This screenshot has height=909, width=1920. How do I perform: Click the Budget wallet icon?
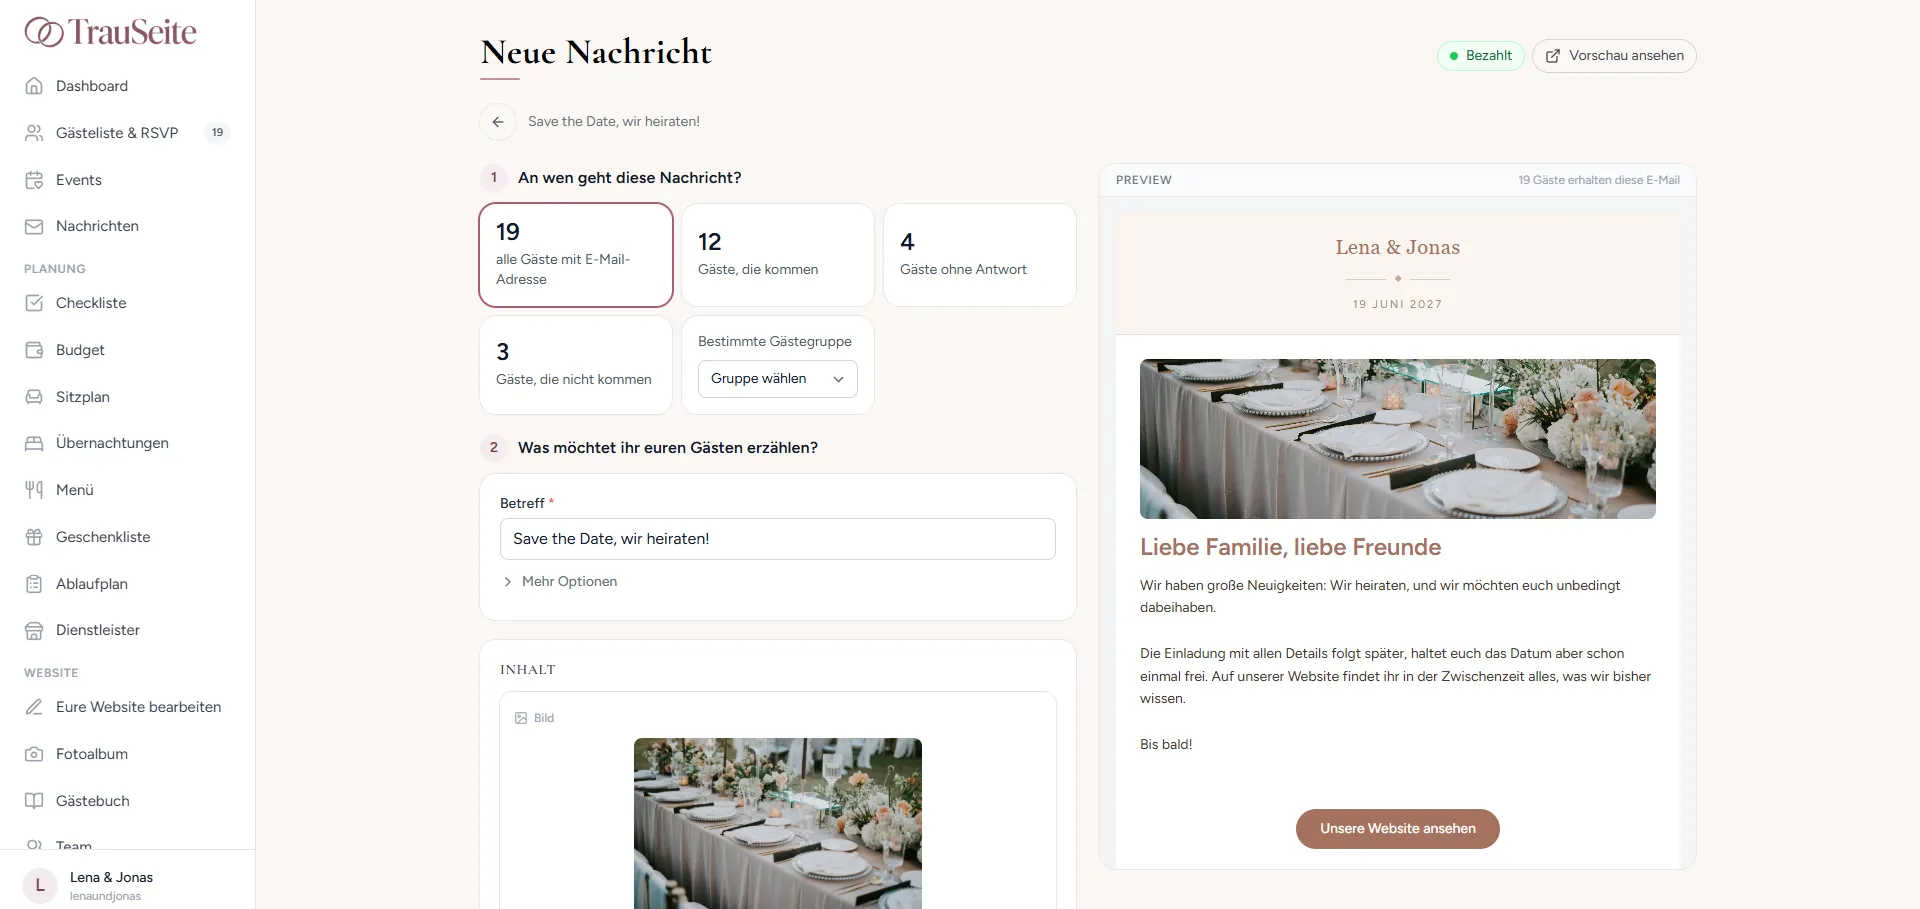34,350
